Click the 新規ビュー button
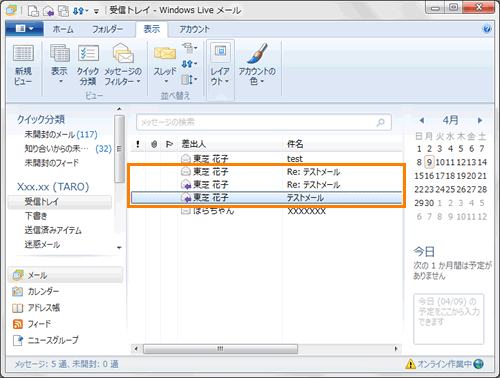This screenshot has width=500, height=378. click(23, 65)
